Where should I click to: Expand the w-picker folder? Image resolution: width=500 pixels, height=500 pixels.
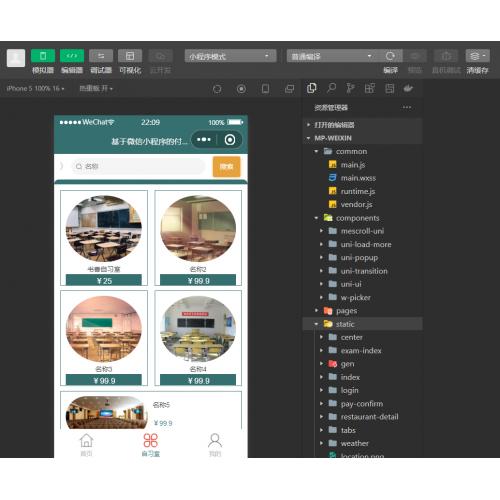[363, 297]
